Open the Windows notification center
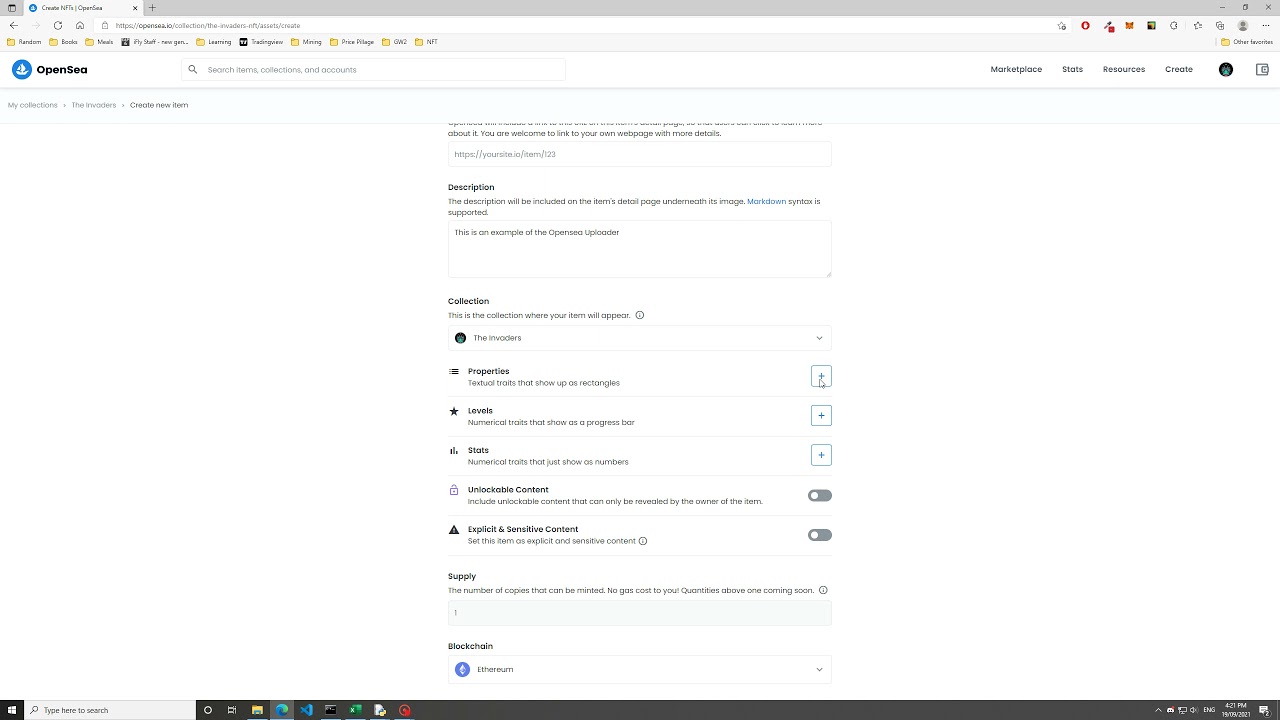The image size is (1280, 720). (1265, 710)
